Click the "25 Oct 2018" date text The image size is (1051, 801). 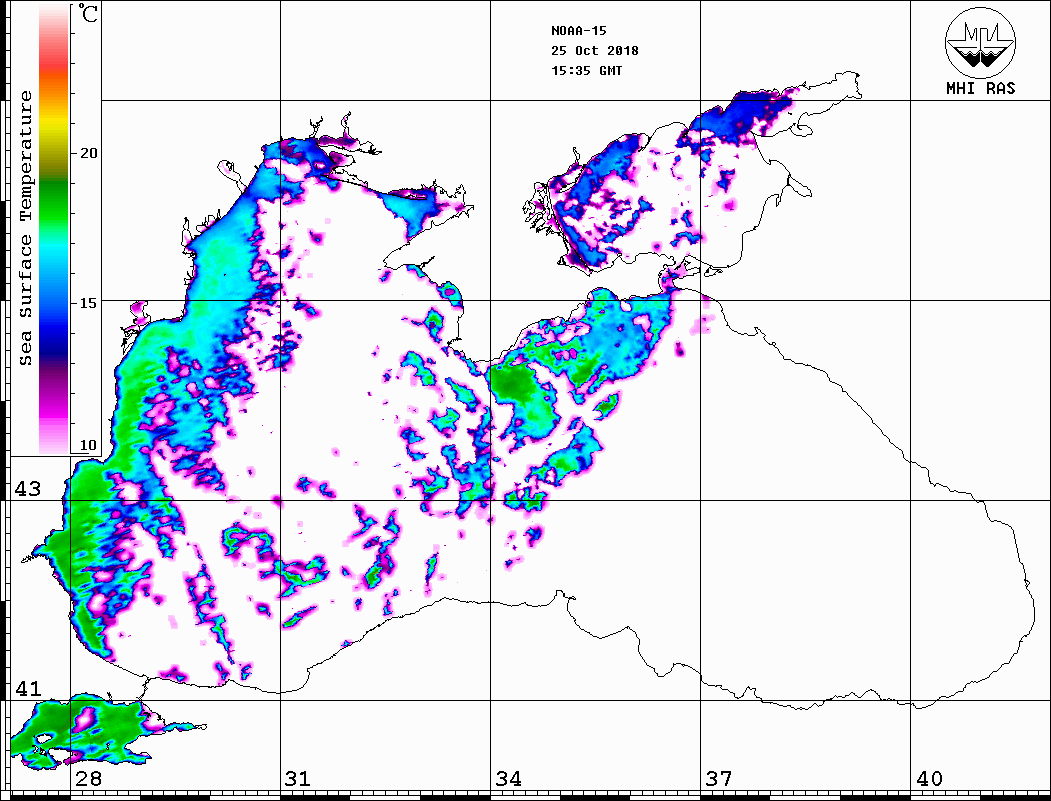(595, 51)
